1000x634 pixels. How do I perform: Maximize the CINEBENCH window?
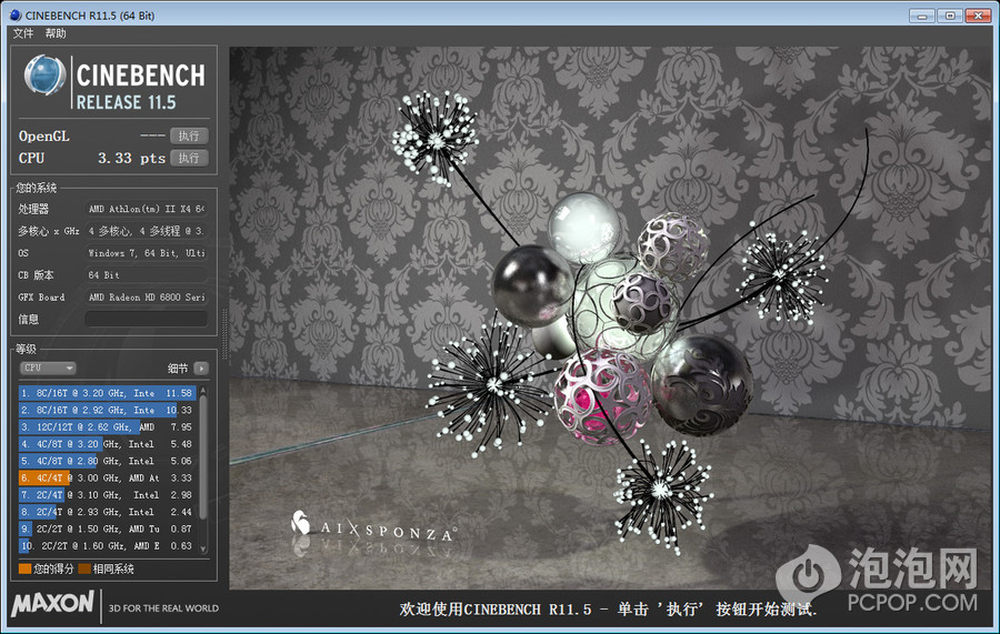[950, 15]
